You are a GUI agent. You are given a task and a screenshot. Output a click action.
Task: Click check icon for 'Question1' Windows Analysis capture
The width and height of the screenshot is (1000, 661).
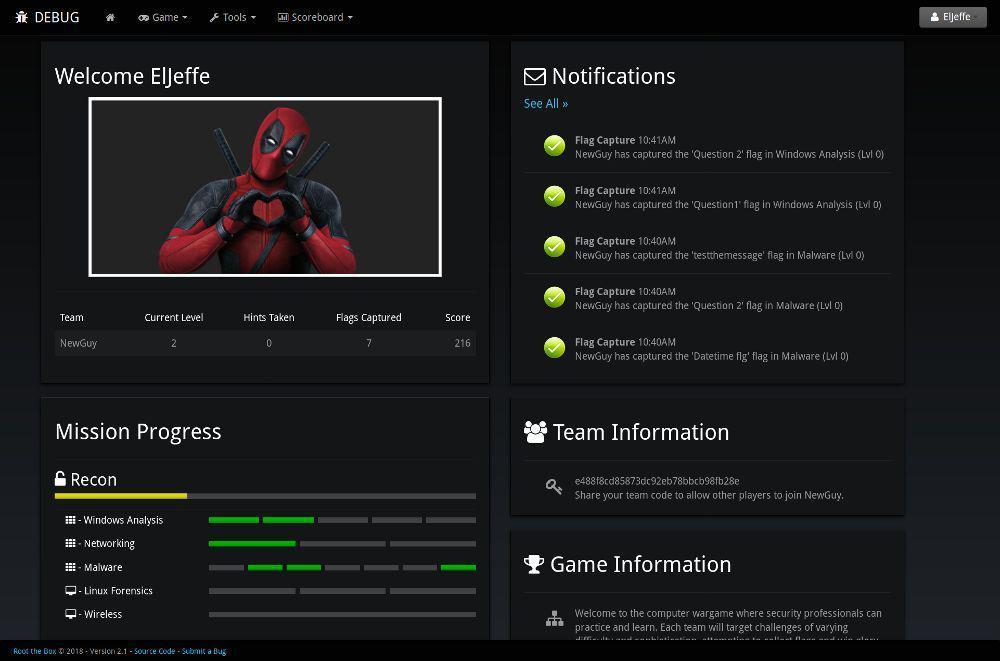pyautogui.click(x=554, y=196)
